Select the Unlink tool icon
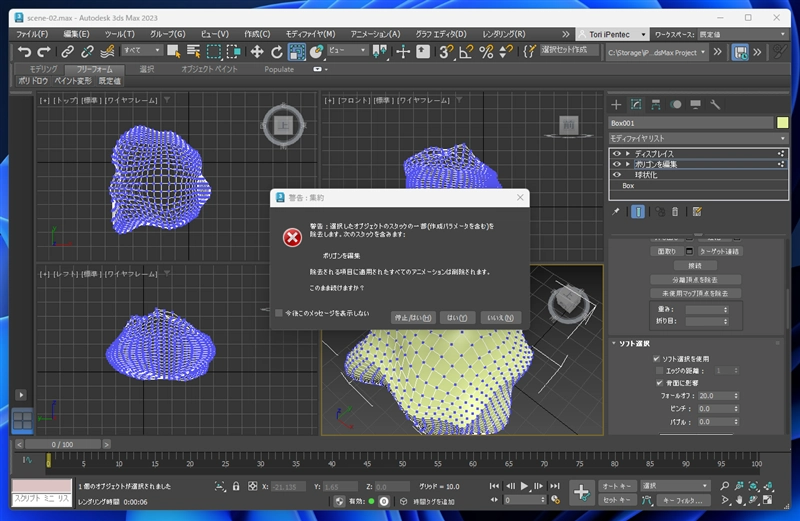800x521 pixels. [x=87, y=52]
